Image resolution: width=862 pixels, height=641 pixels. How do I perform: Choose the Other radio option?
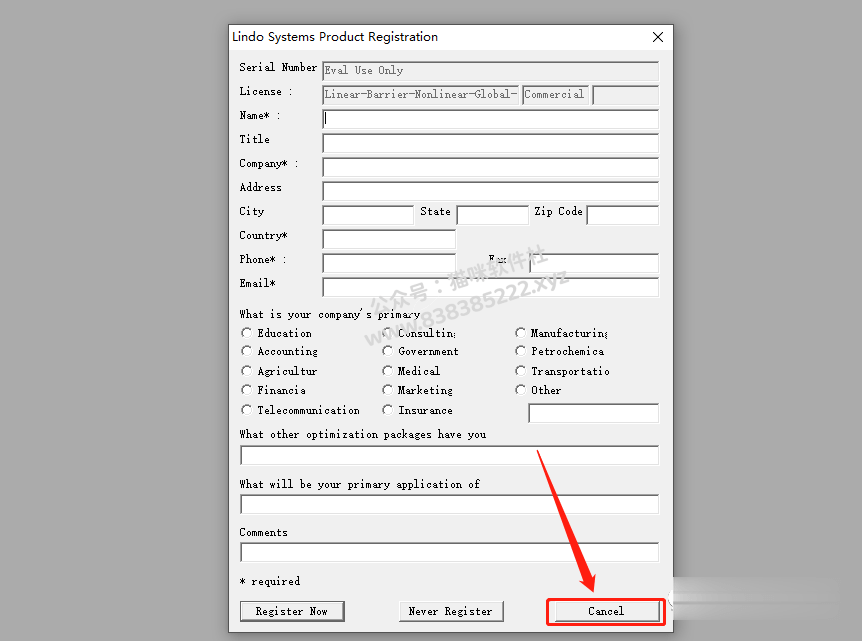pos(520,390)
